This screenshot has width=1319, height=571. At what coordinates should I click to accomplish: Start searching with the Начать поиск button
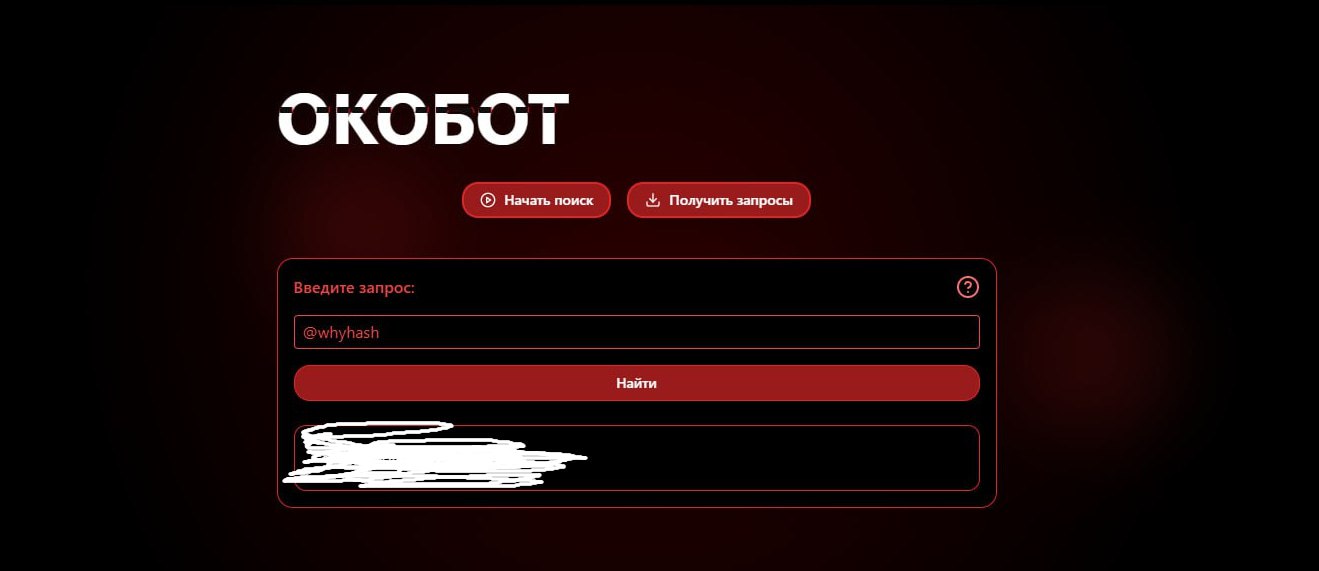536,200
